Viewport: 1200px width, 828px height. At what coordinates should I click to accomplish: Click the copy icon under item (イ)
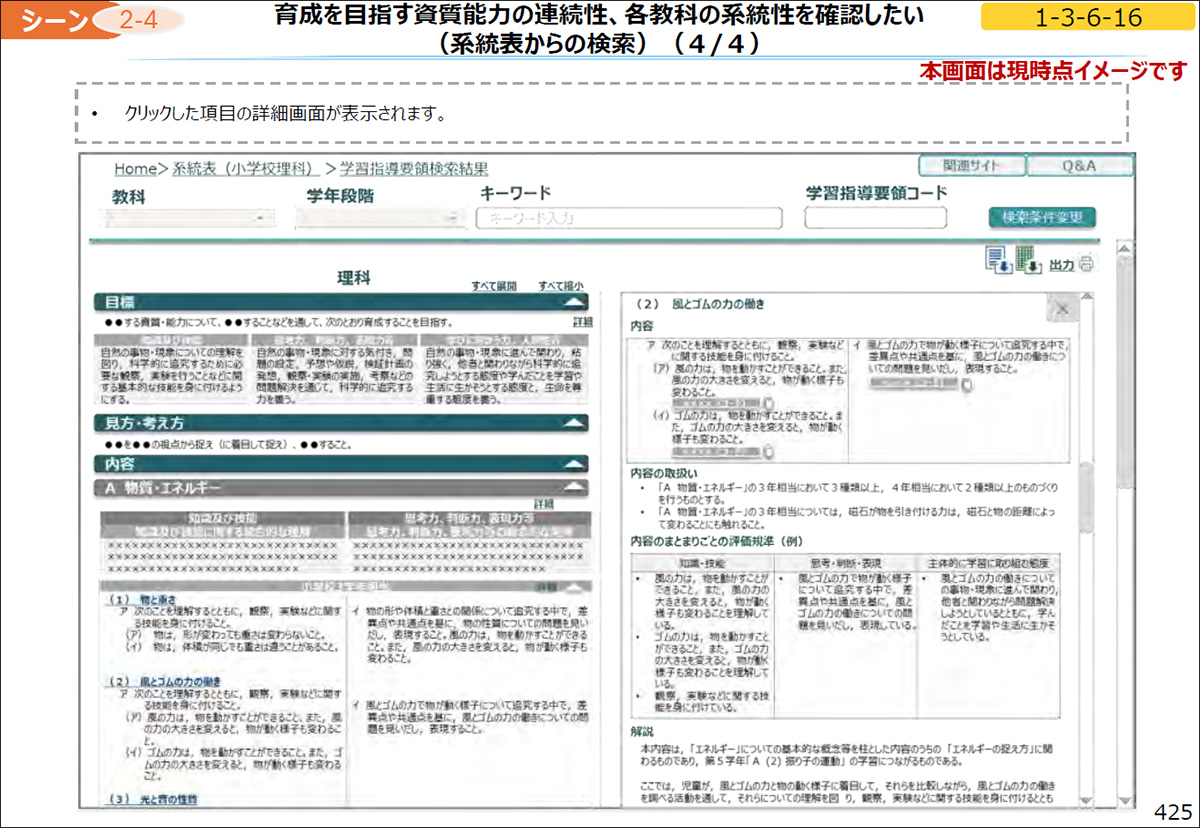point(768,453)
